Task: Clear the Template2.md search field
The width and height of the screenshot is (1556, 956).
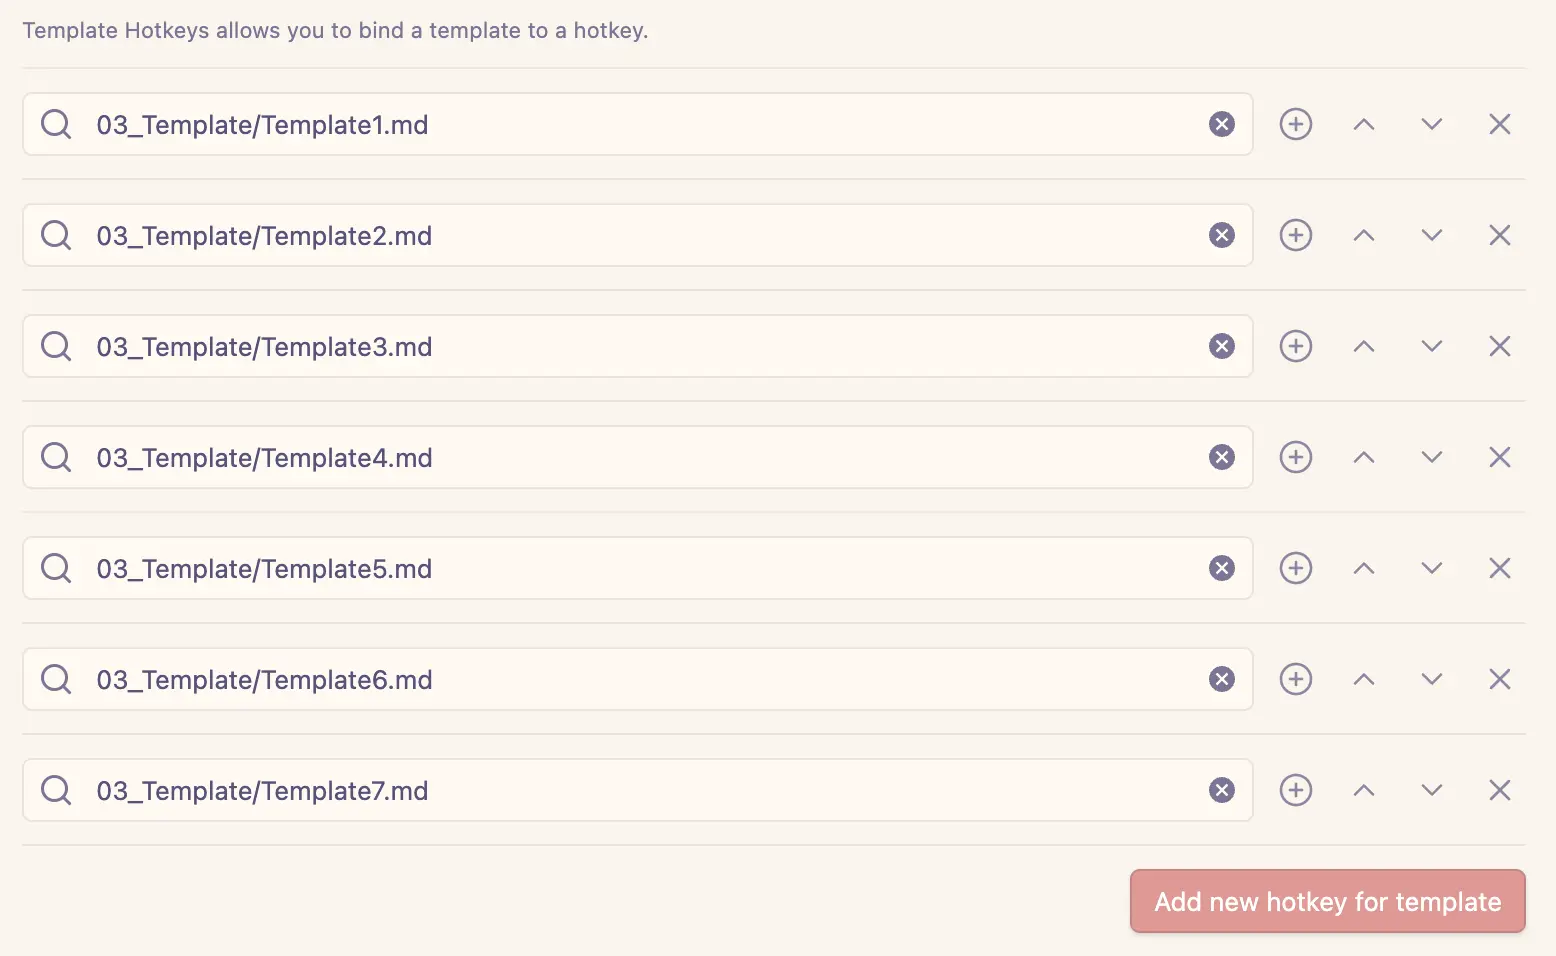Action: point(1222,235)
